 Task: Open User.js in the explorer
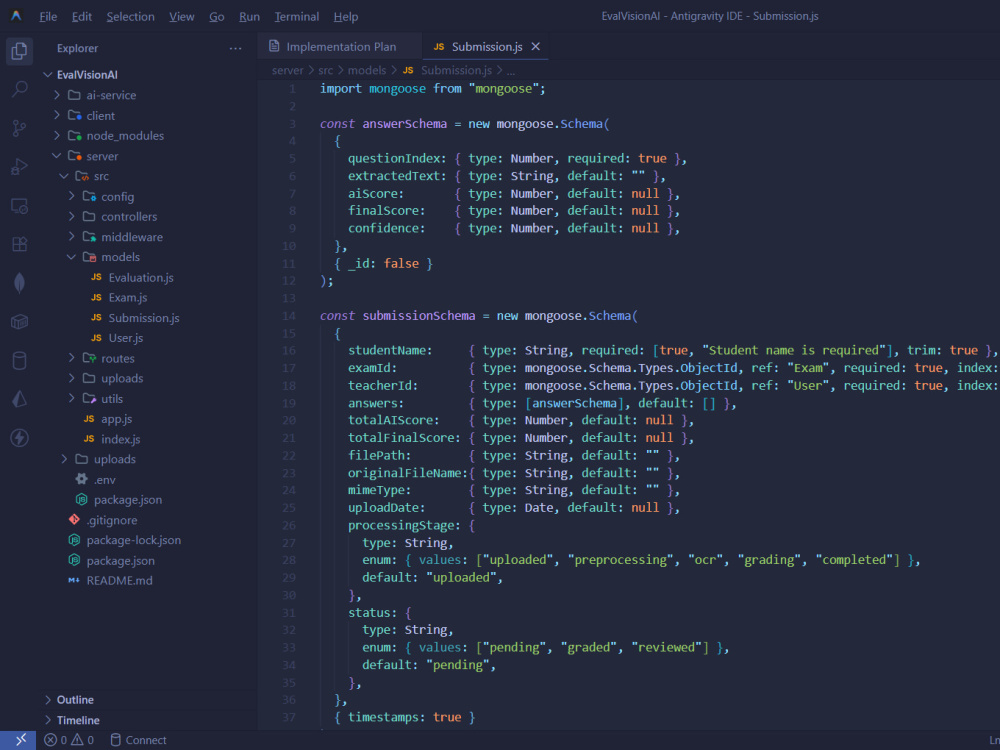click(126, 337)
